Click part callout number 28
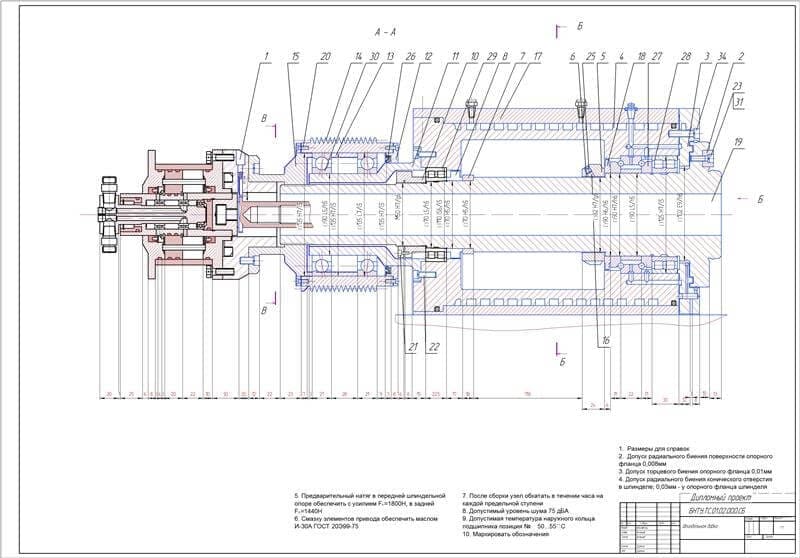Image resolution: width=800 pixels, height=558 pixels. (x=686, y=57)
